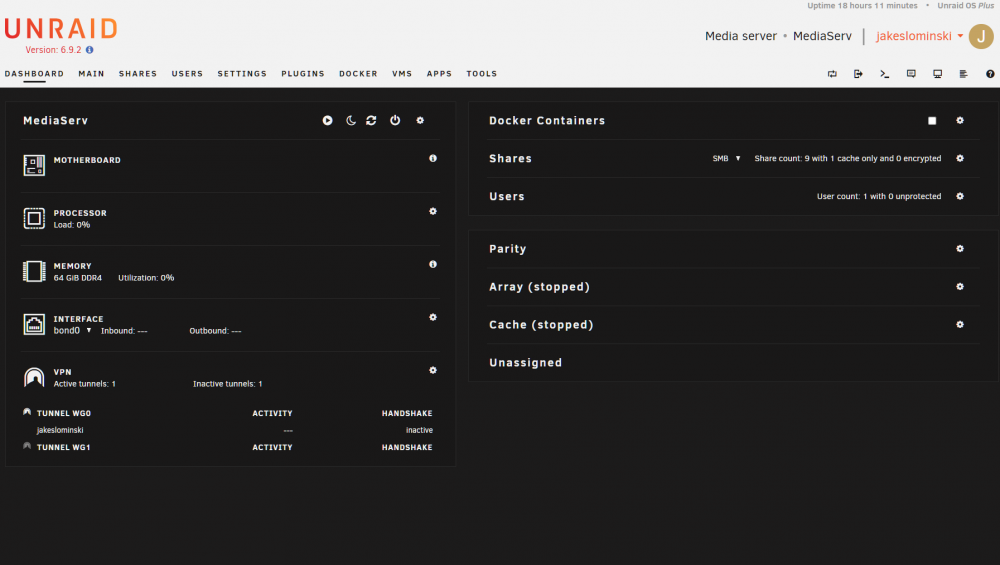Click the logout icon in the toolbar
Image resolution: width=1000 pixels, height=565 pixels.
(x=858, y=74)
